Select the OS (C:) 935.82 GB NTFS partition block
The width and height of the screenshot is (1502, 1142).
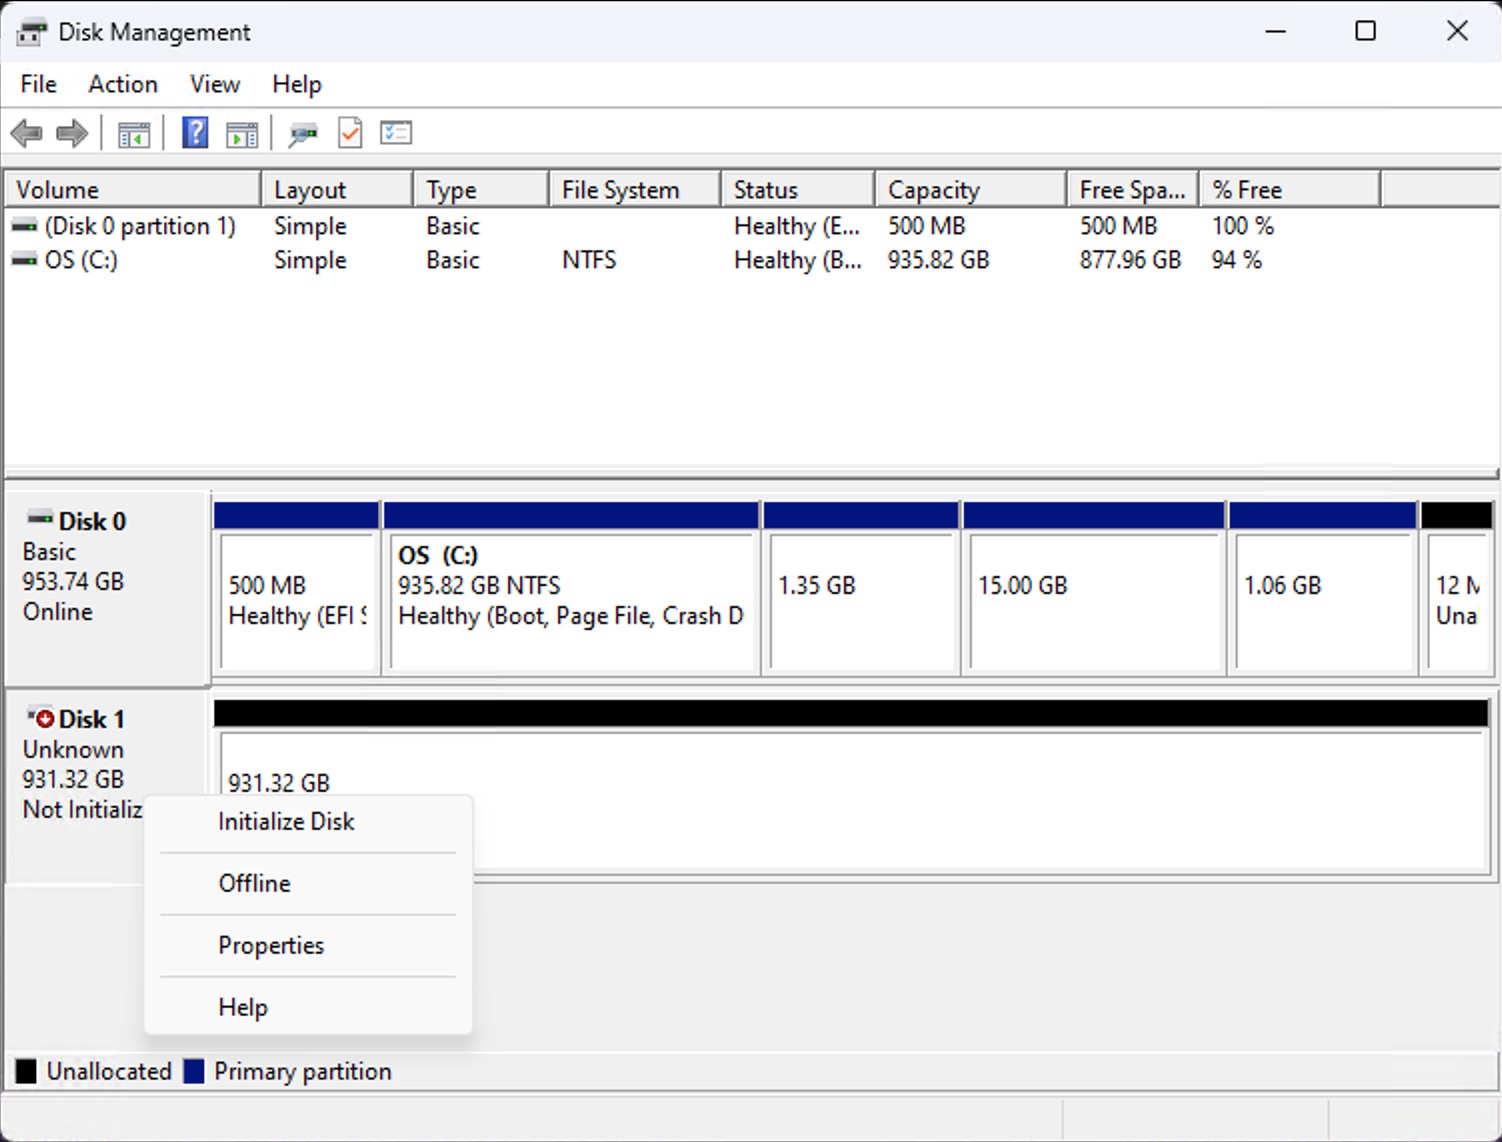coord(571,590)
